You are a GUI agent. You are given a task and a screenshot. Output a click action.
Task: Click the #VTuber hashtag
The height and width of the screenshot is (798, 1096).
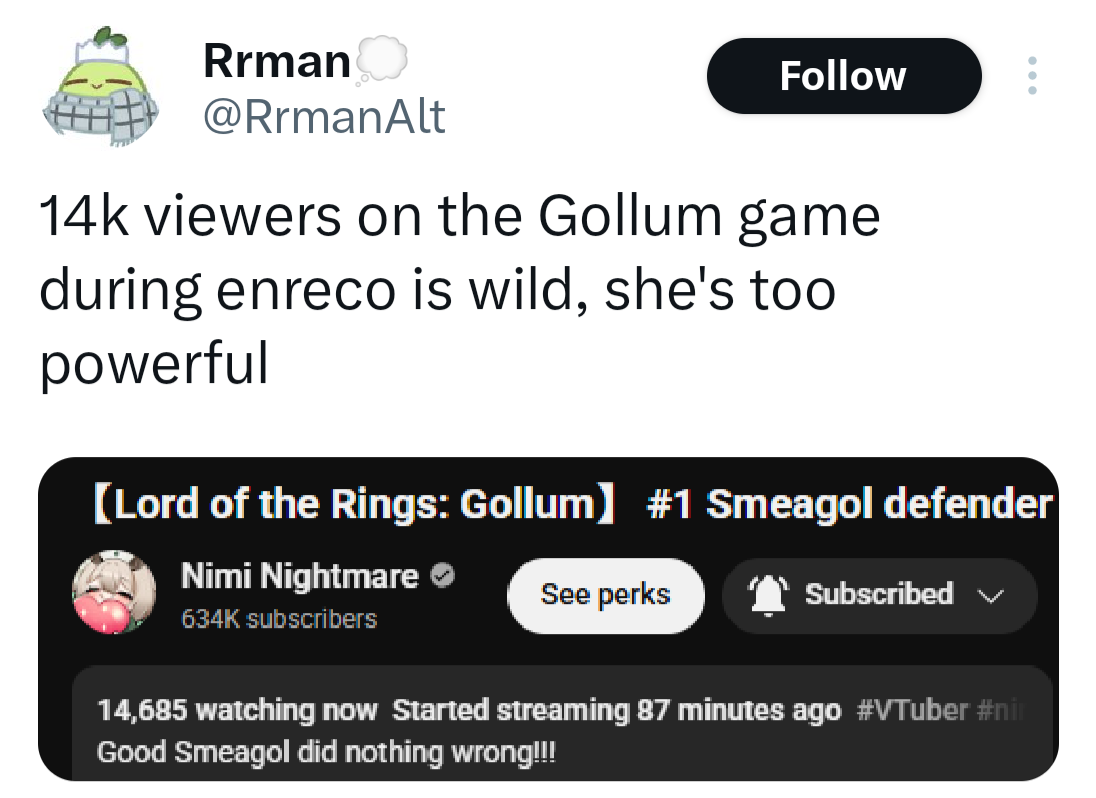click(x=913, y=711)
